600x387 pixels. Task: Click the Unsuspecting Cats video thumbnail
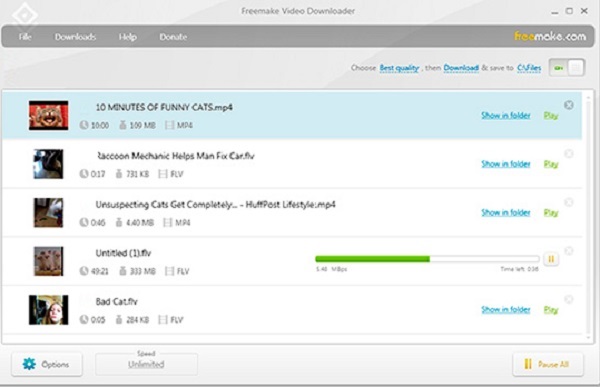coord(48,212)
